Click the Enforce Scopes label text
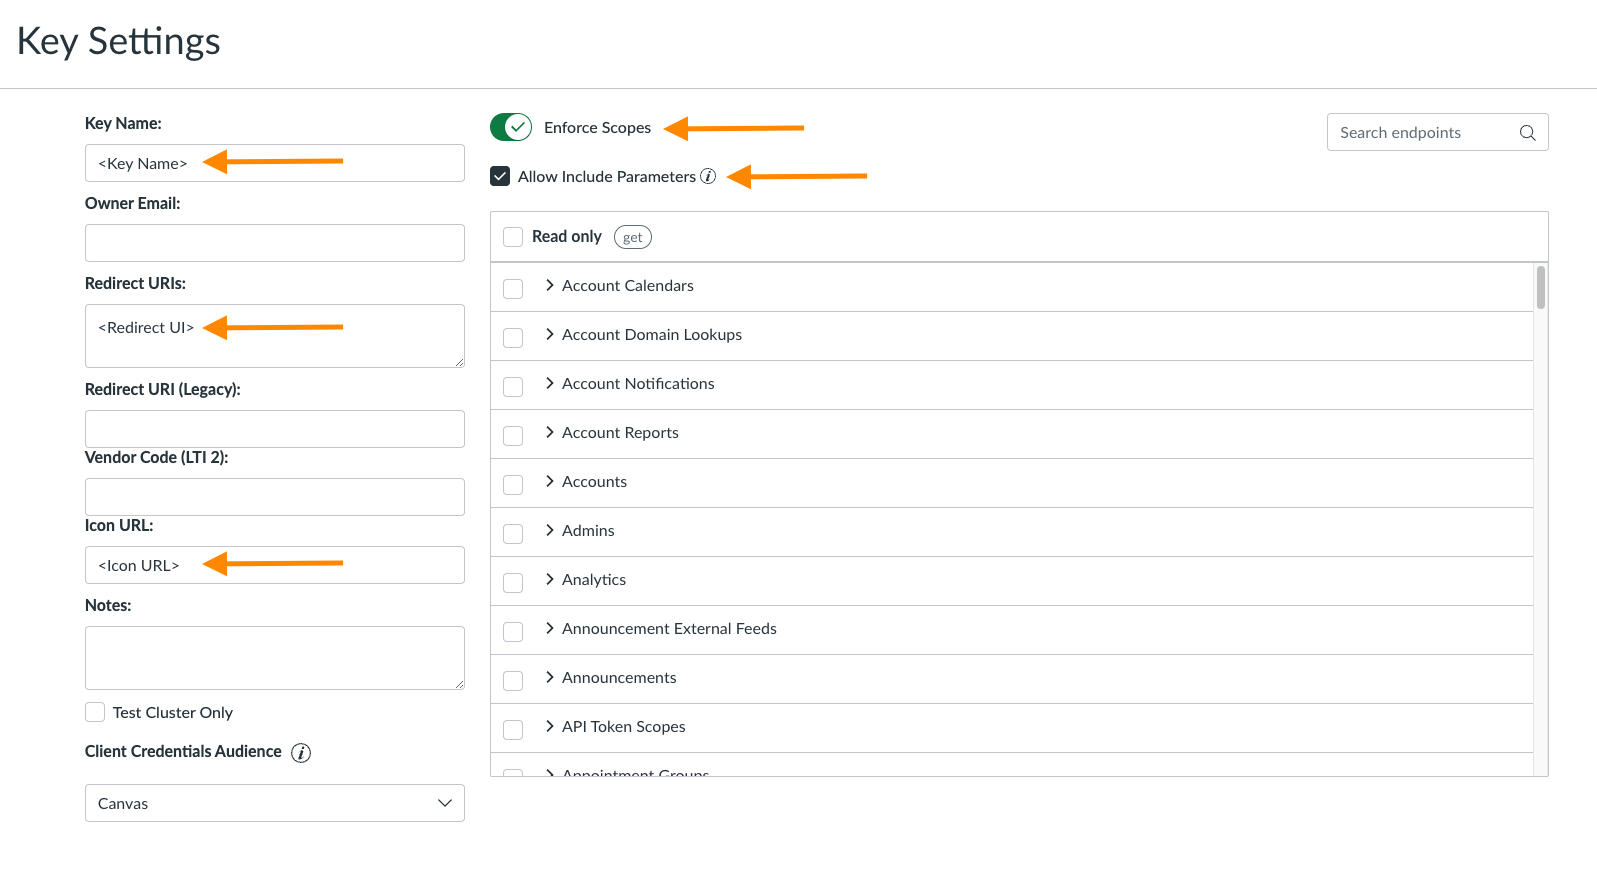1597x871 pixels. tap(597, 127)
